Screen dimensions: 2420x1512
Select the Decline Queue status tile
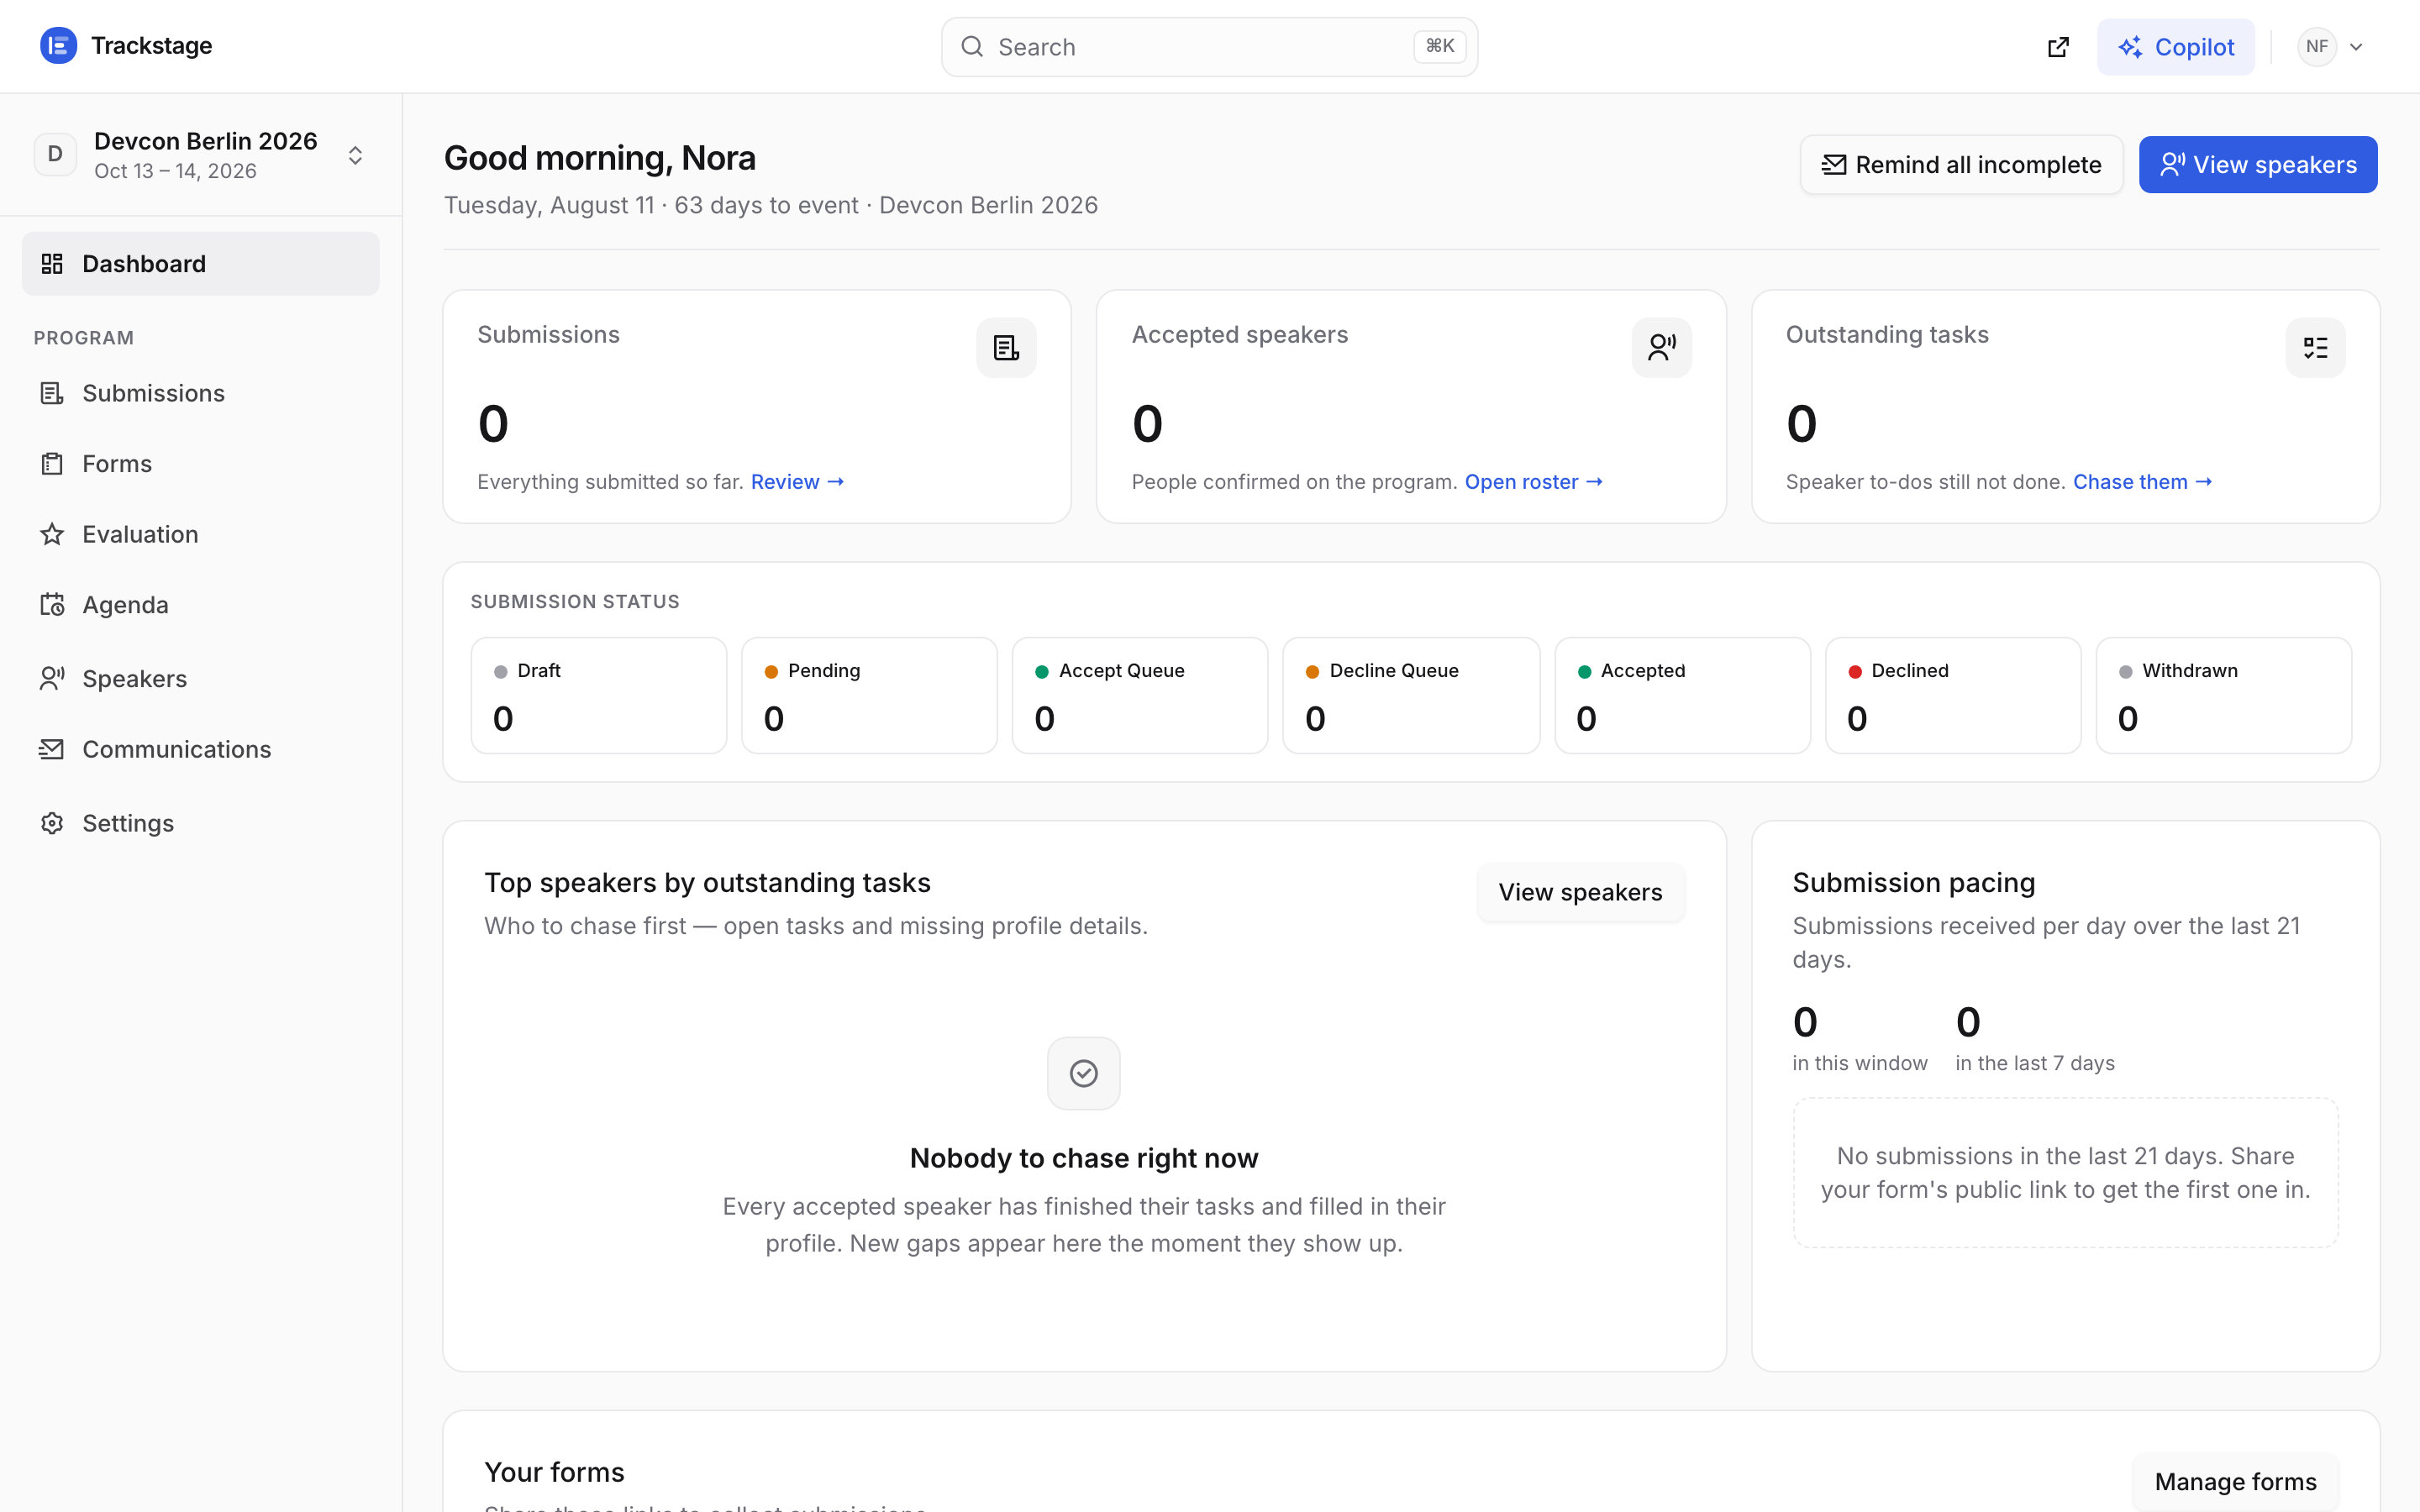[x=1411, y=695]
